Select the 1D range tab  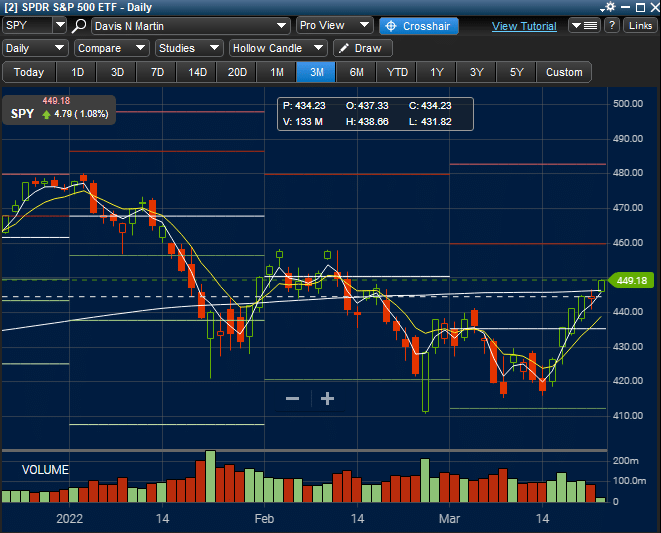coord(77,72)
